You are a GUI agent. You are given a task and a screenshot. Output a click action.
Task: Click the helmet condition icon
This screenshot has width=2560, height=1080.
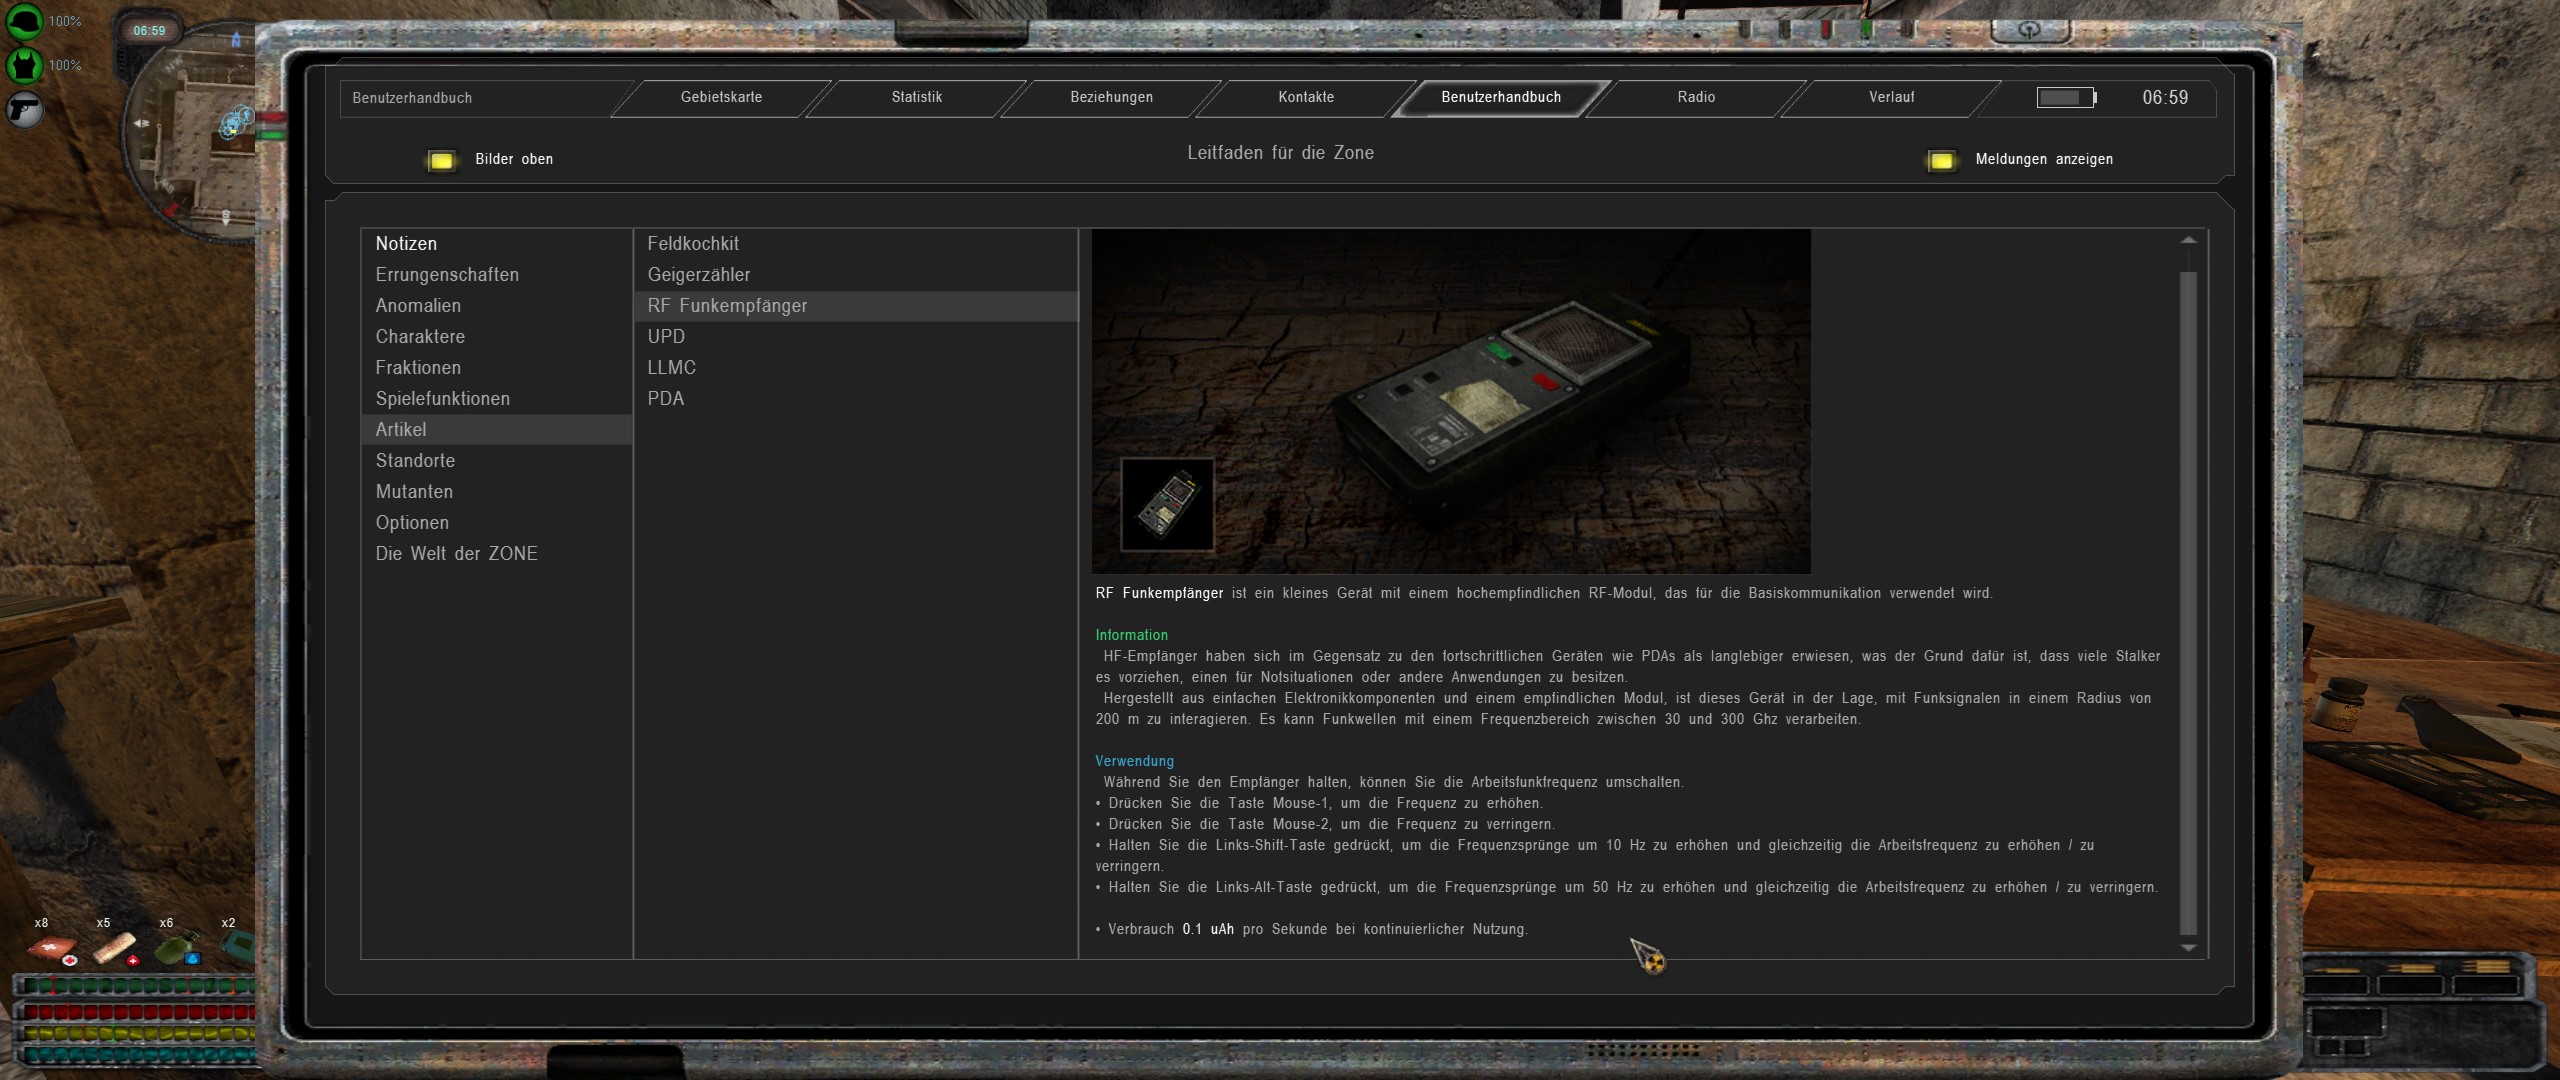click(x=24, y=22)
